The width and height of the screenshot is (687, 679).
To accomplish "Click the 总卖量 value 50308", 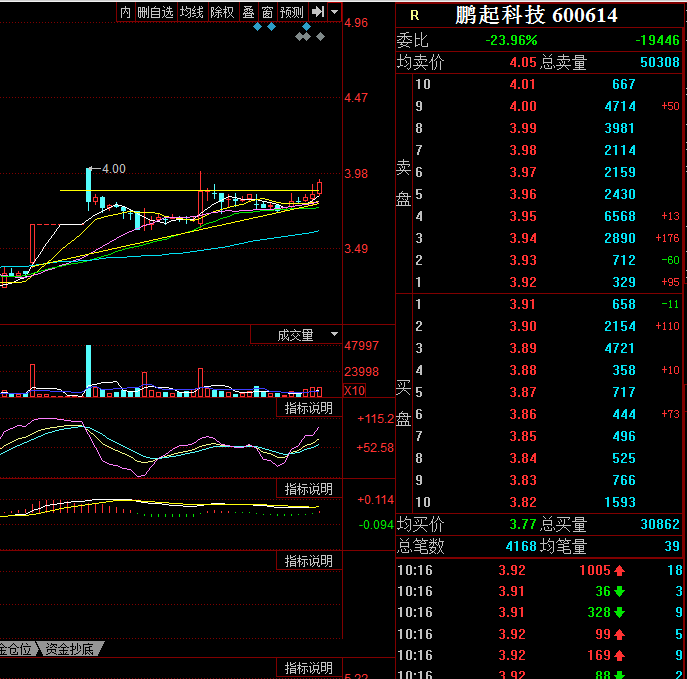I will [659, 62].
